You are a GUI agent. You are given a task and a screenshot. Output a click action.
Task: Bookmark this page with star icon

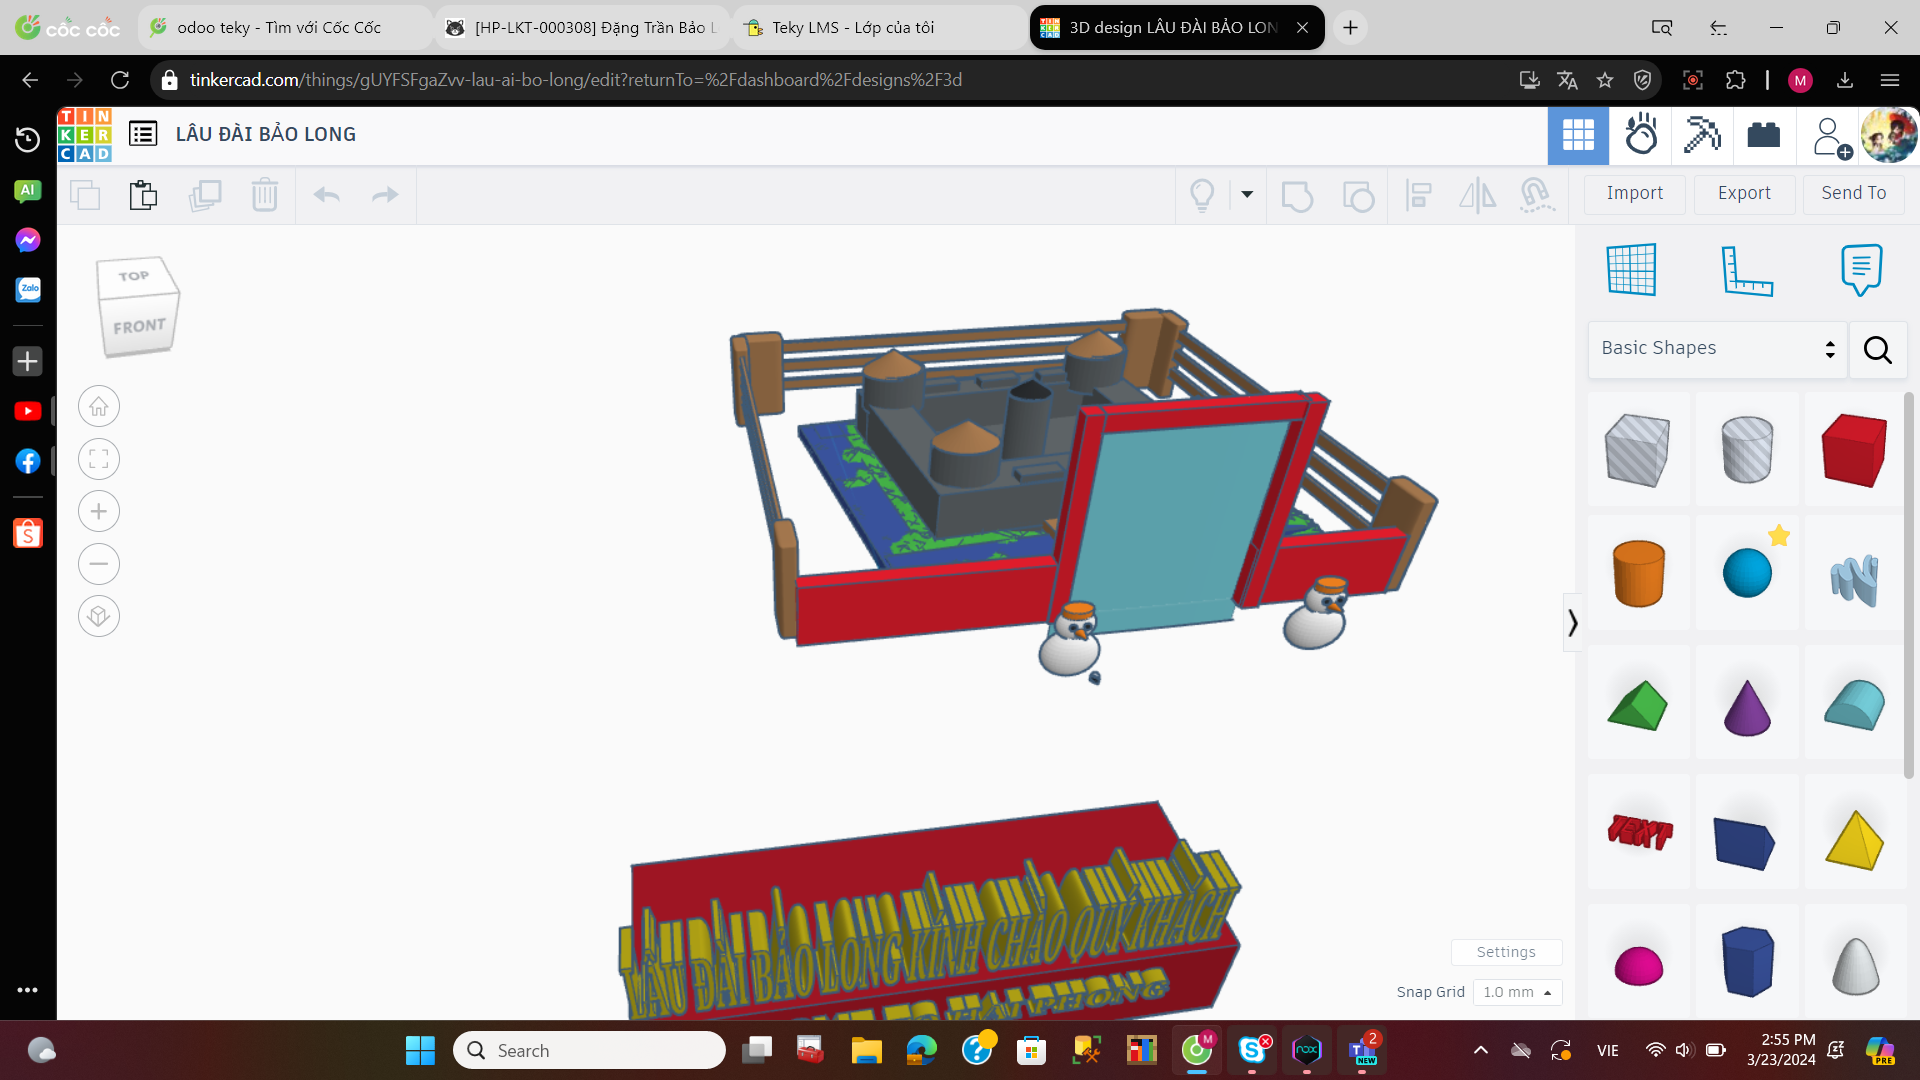[x=1605, y=80]
